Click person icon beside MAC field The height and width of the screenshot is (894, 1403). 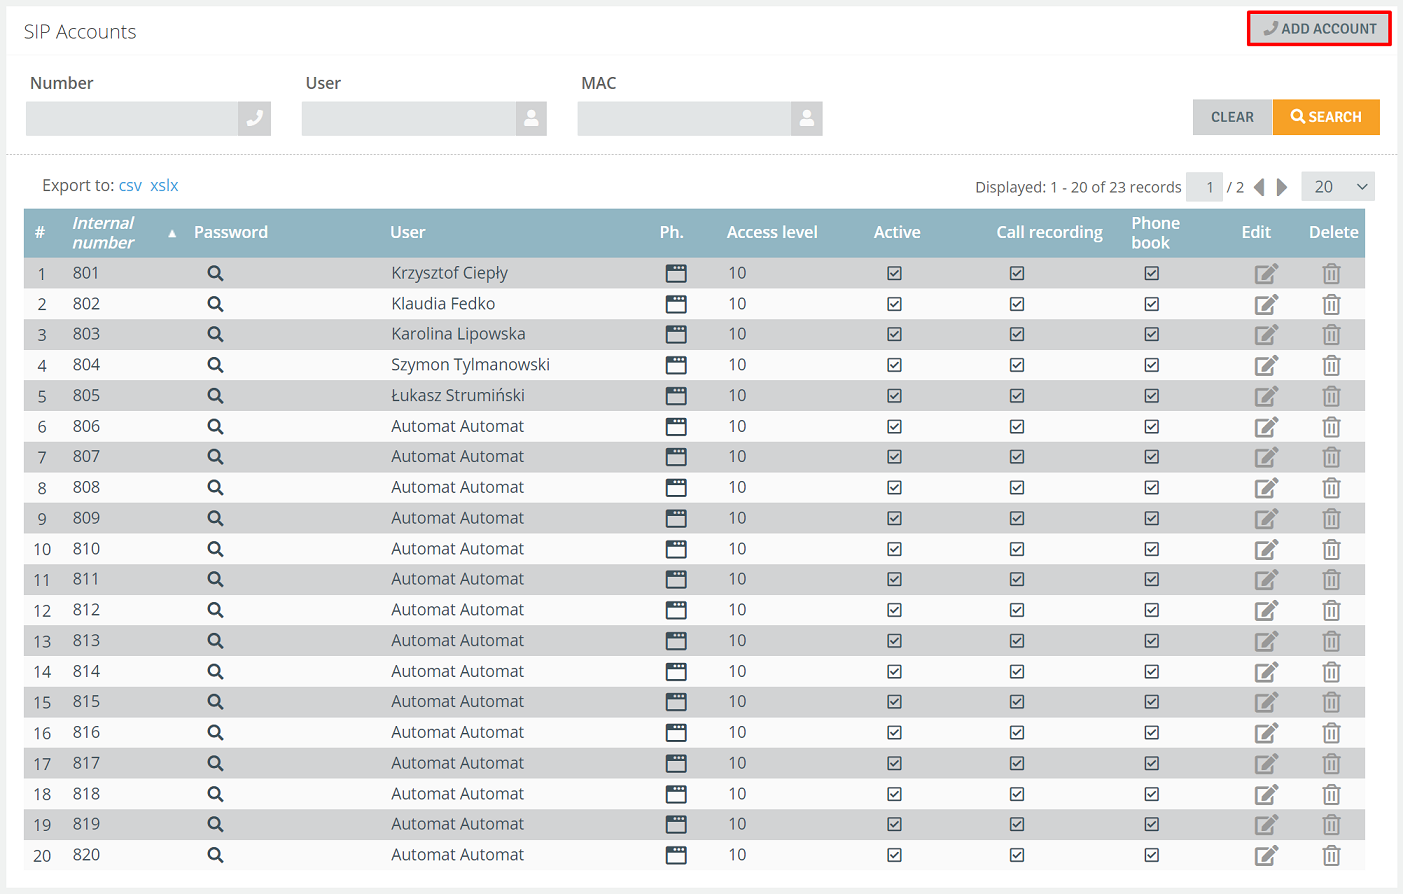point(806,118)
